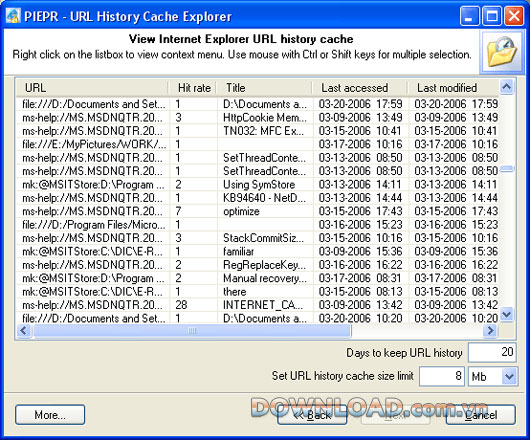Go to previous step with Back button
Image resolution: width=530 pixels, height=440 pixels.
point(312,415)
